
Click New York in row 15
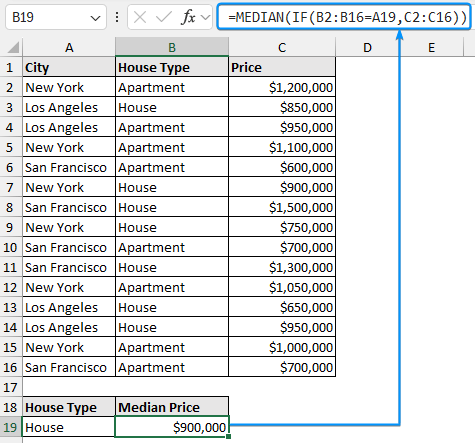(x=69, y=347)
